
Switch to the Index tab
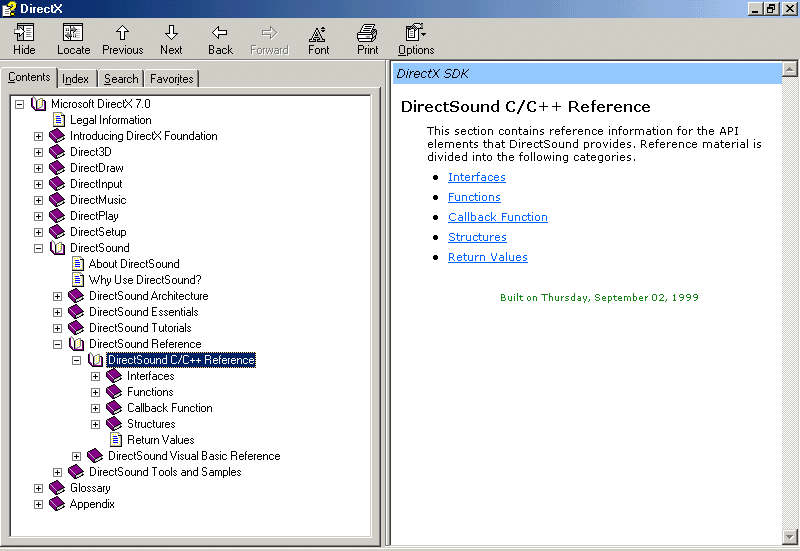75,79
